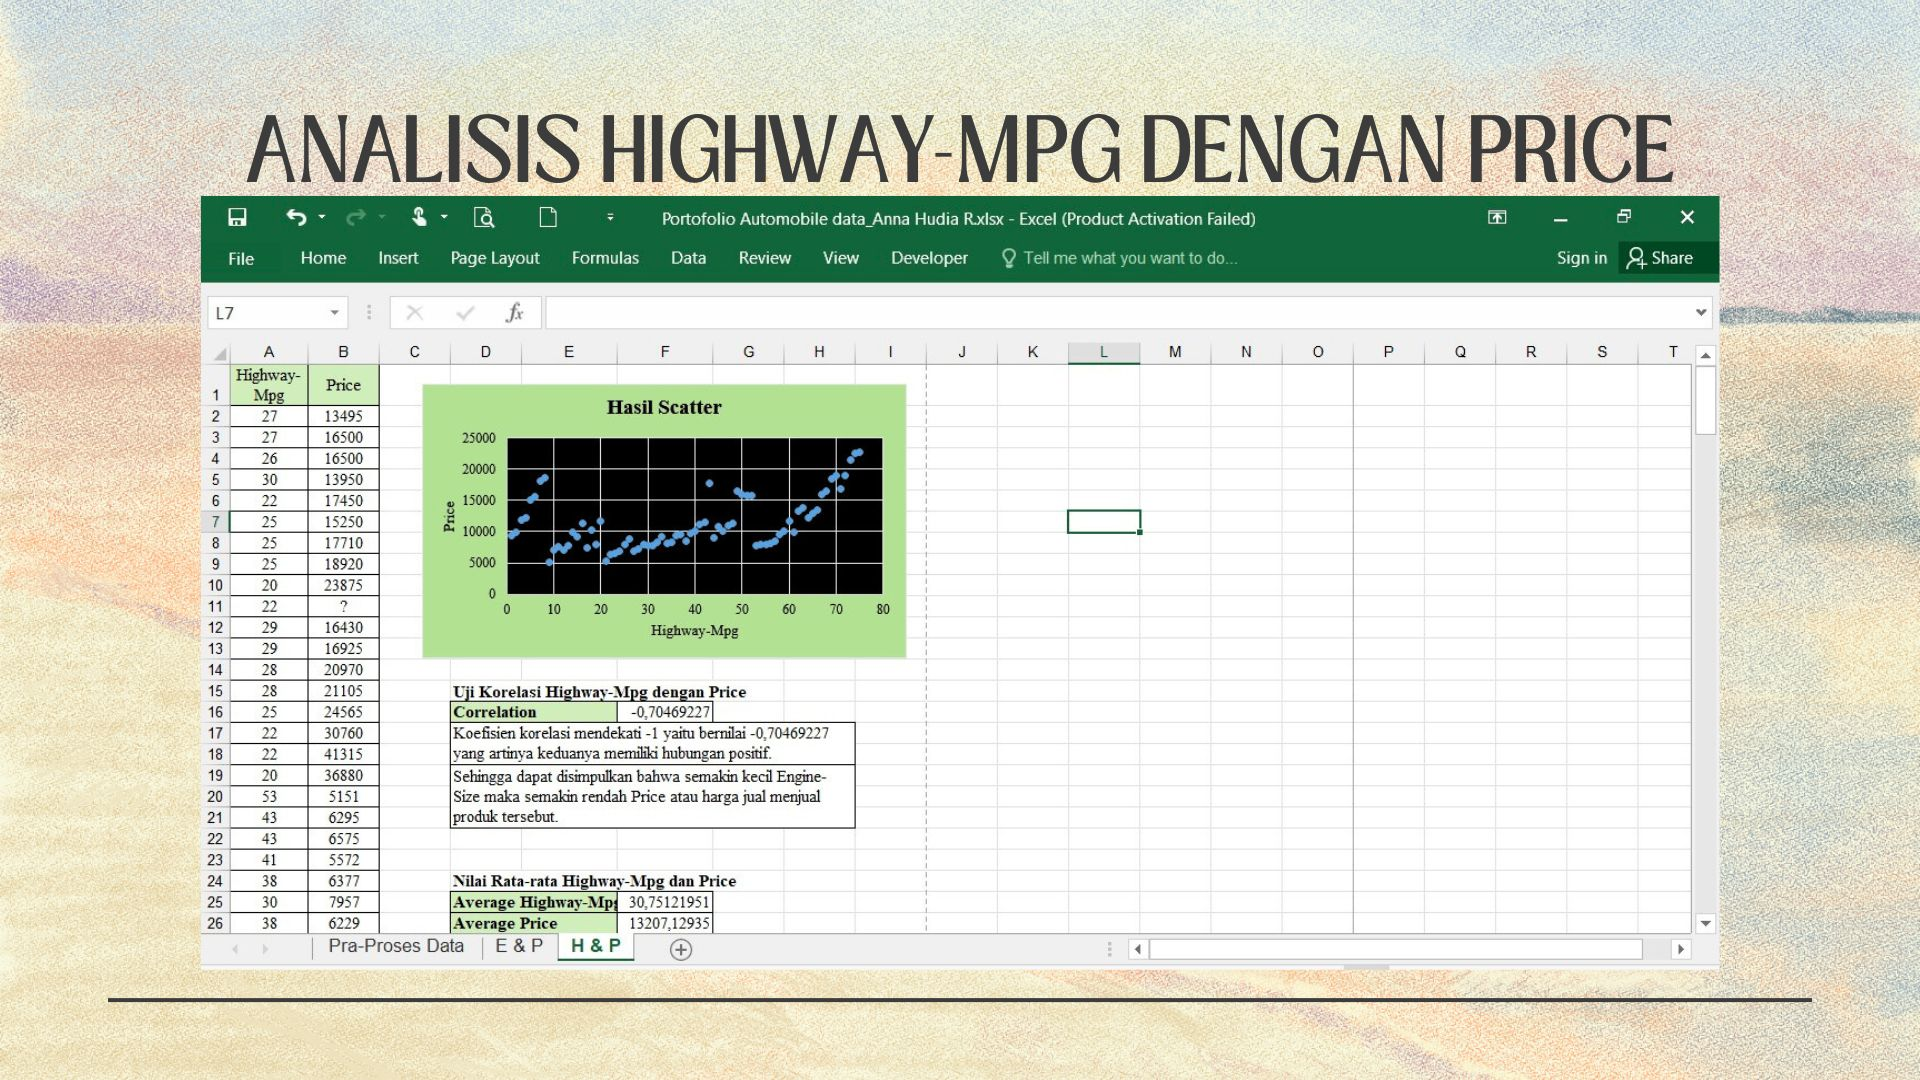Click the Insert Function fx icon
Image resolution: width=1920 pixels, height=1080 pixels.
tap(514, 313)
